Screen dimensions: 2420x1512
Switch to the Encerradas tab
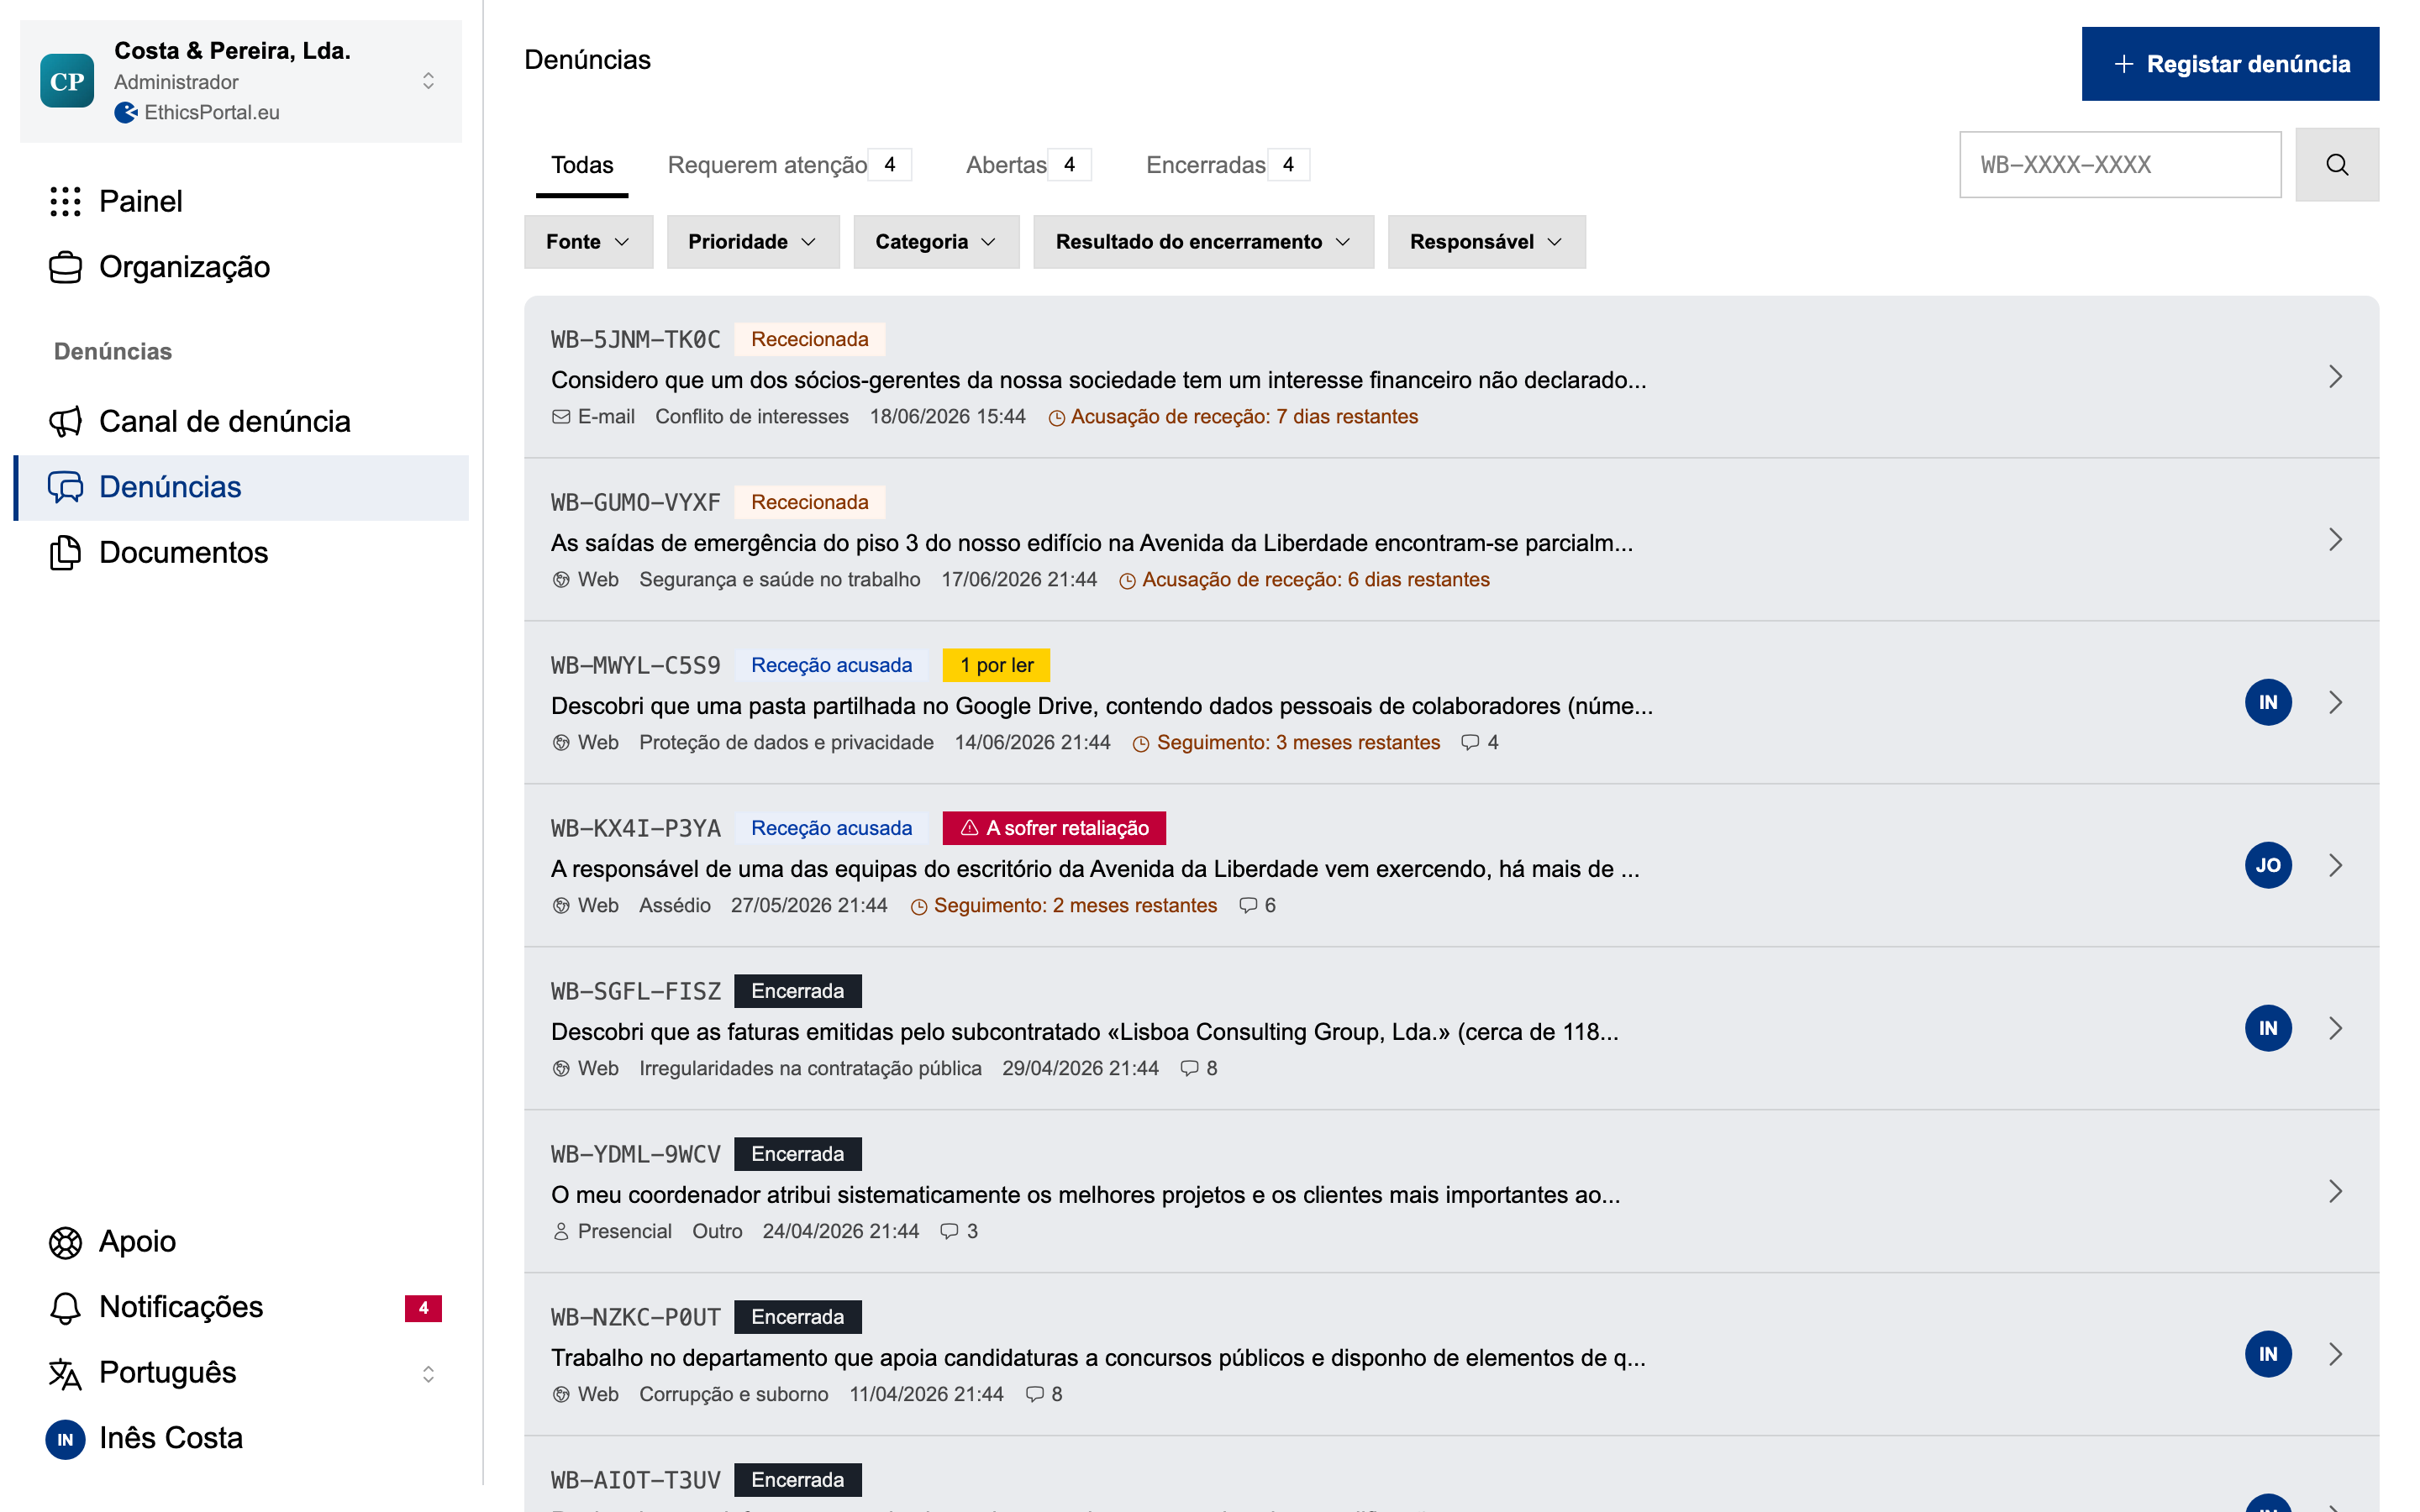[1227, 165]
